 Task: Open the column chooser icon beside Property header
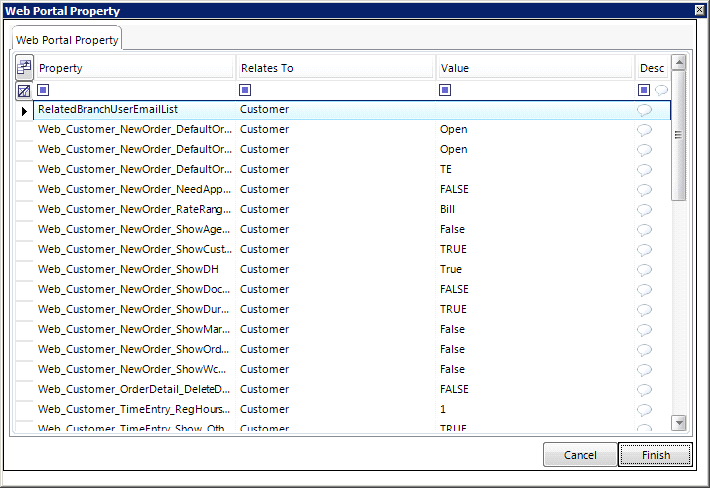click(x=24, y=67)
